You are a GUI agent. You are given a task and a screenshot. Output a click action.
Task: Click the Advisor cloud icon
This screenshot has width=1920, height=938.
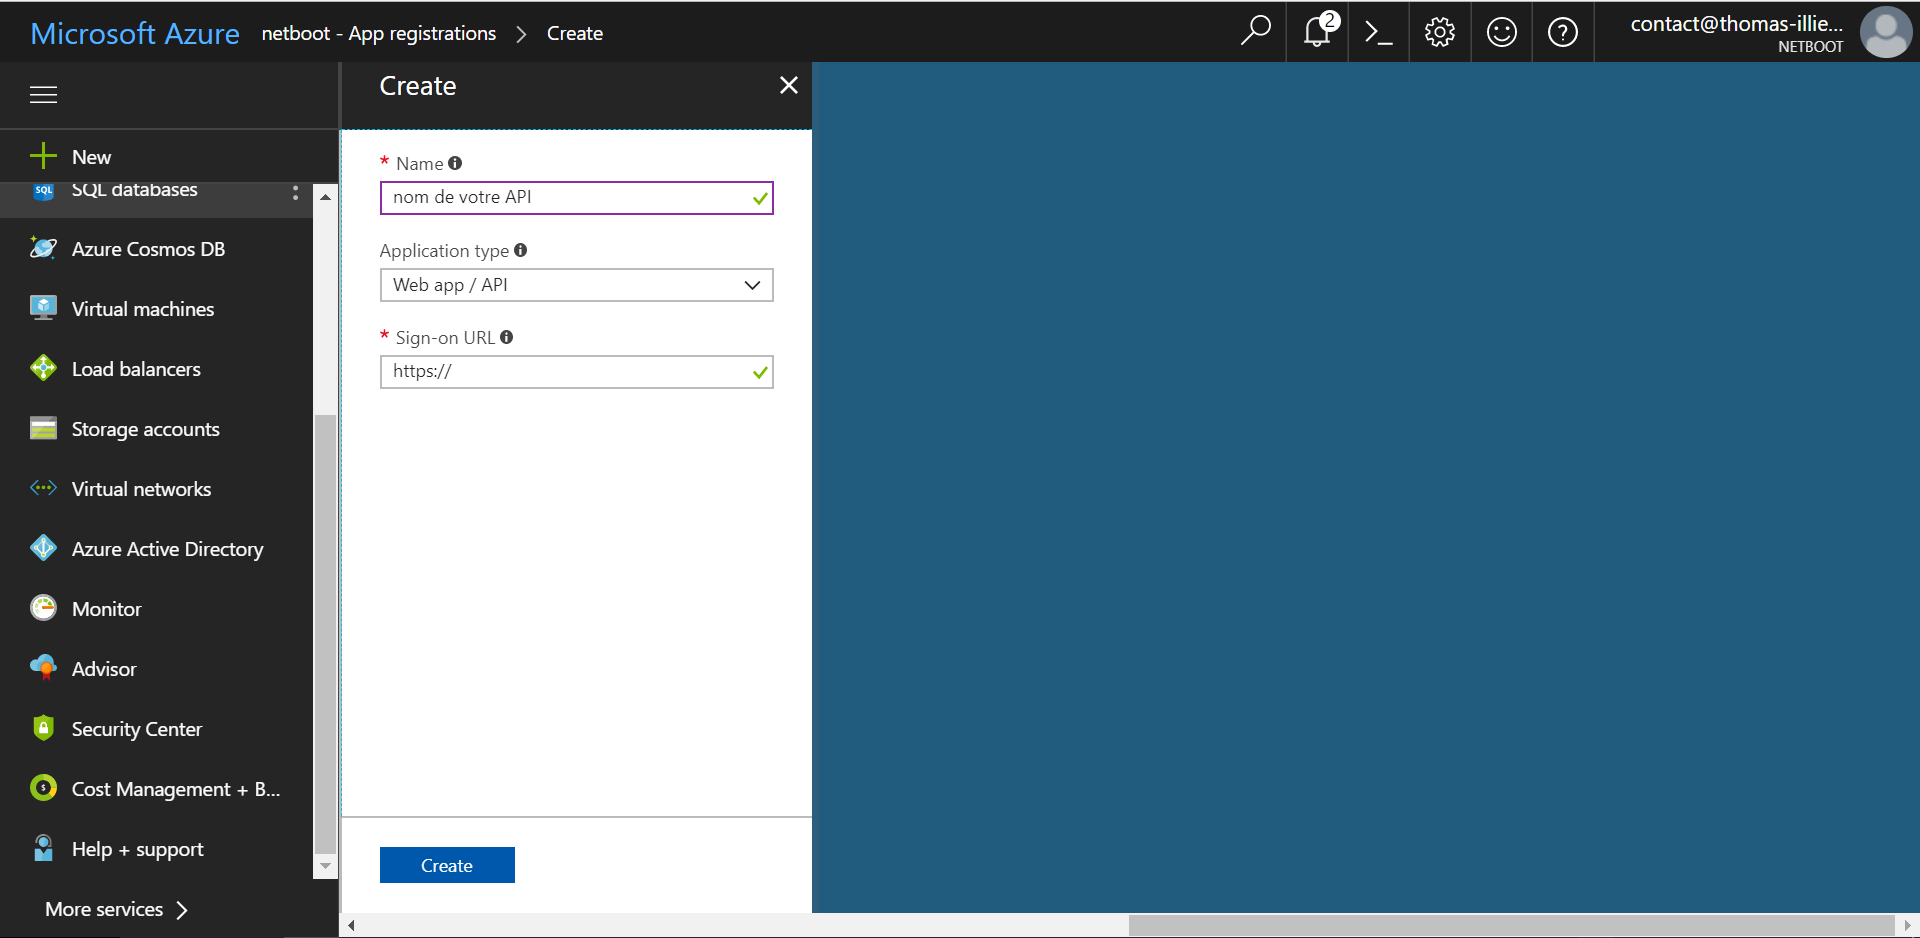(43, 668)
